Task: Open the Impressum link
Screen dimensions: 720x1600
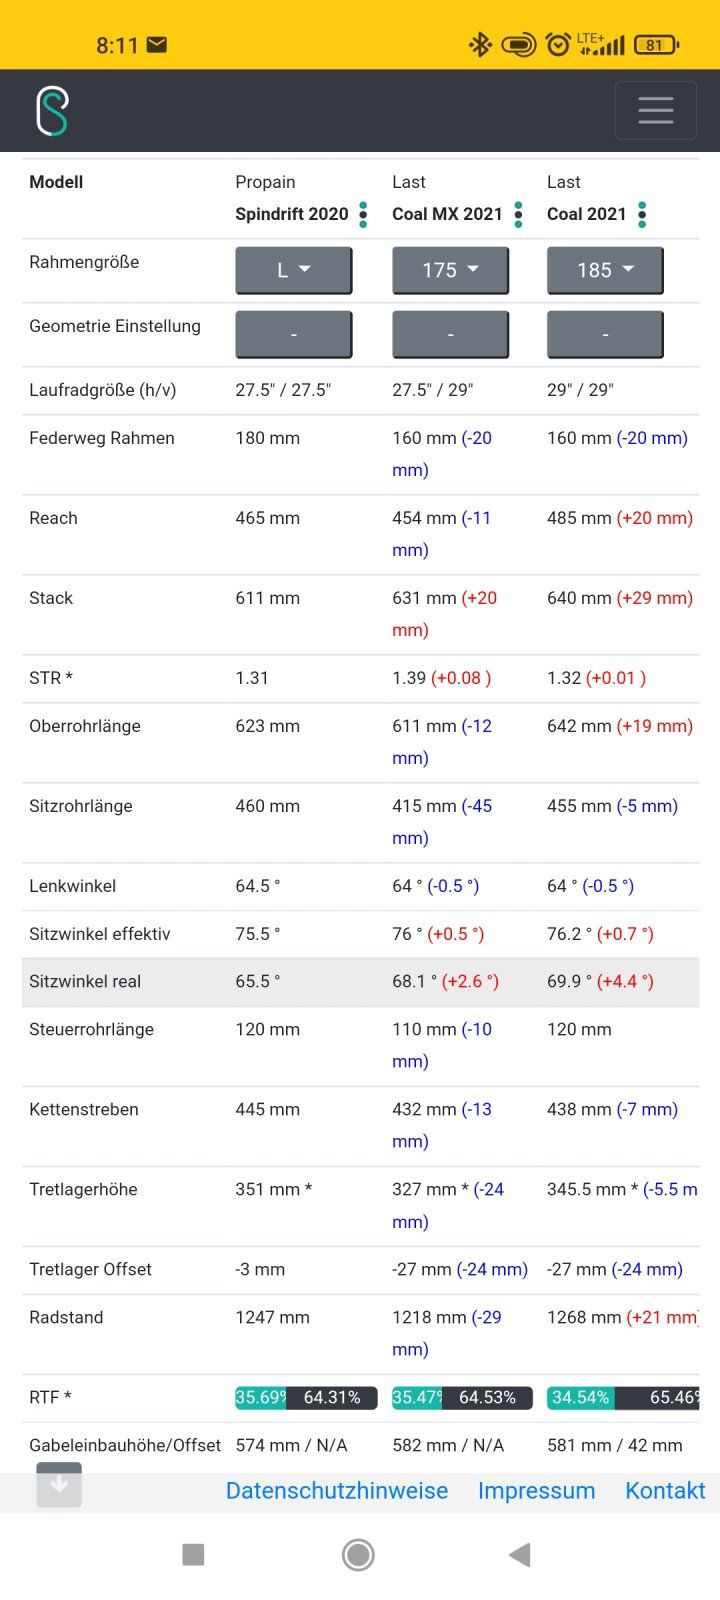Action: coord(536,1491)
